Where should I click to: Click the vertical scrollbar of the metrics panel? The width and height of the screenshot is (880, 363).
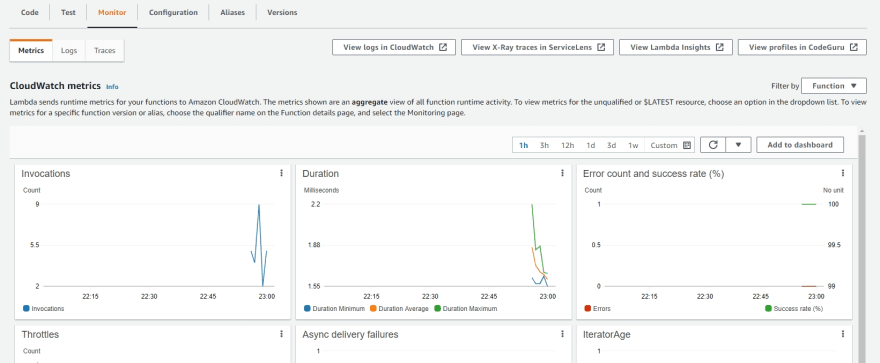862,247
